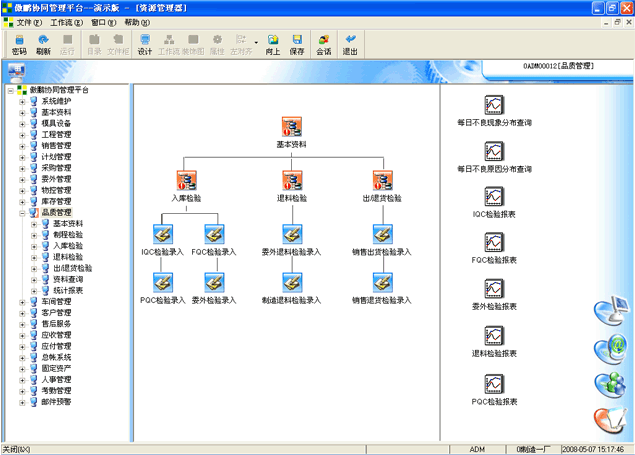This screenshot has width=635, height=455.
Task: Select 统计报表 in the tree
Action: tap(68, 290)
